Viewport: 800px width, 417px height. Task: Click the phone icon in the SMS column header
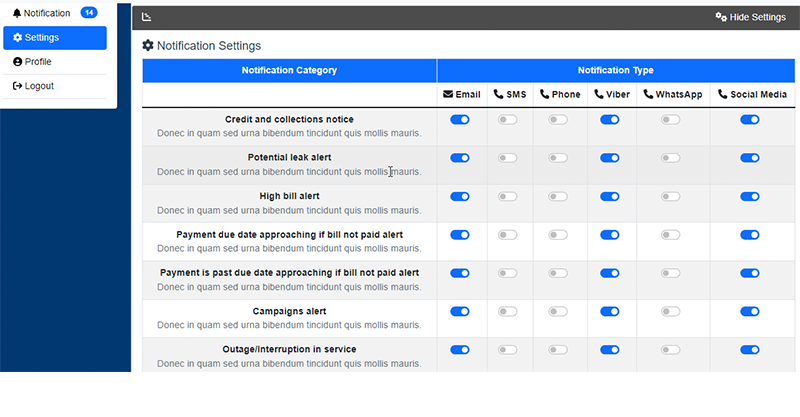[498, 94]
